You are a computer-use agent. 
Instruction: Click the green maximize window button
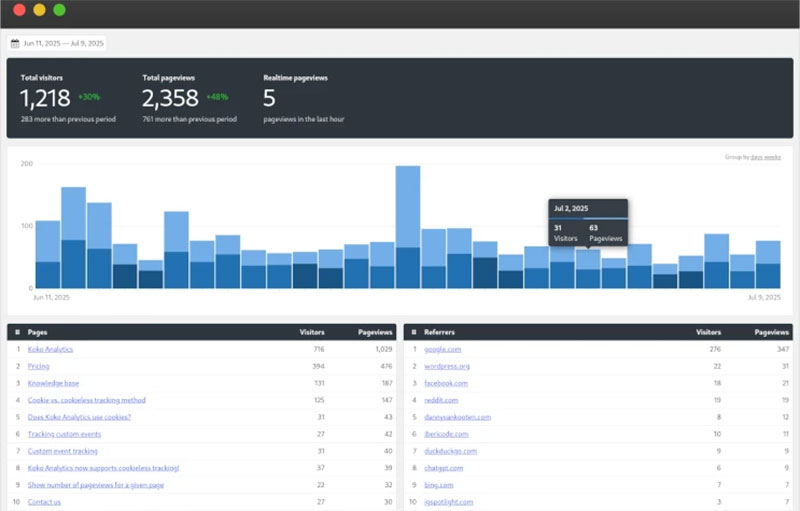pyautogui.click(x=59, y=10)
